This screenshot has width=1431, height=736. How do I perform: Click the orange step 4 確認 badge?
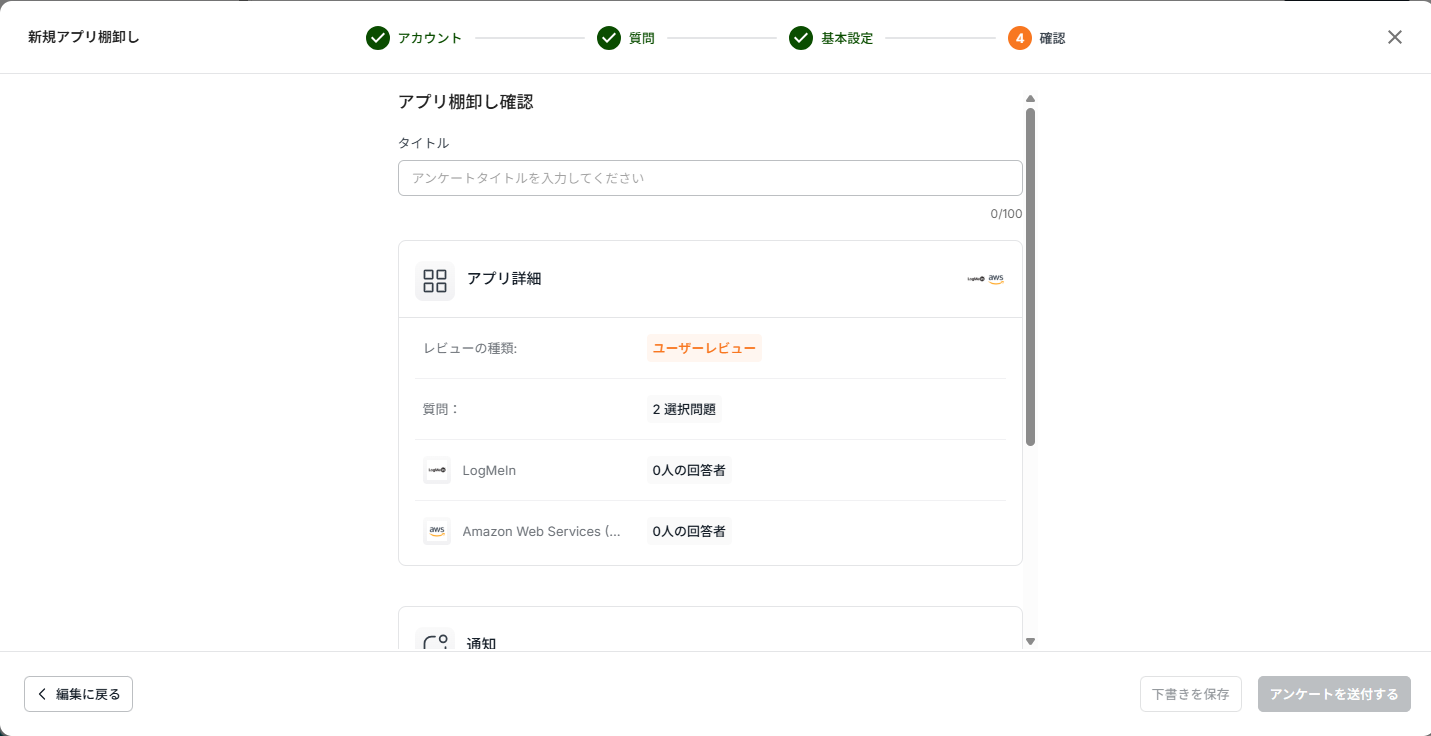1019,38
